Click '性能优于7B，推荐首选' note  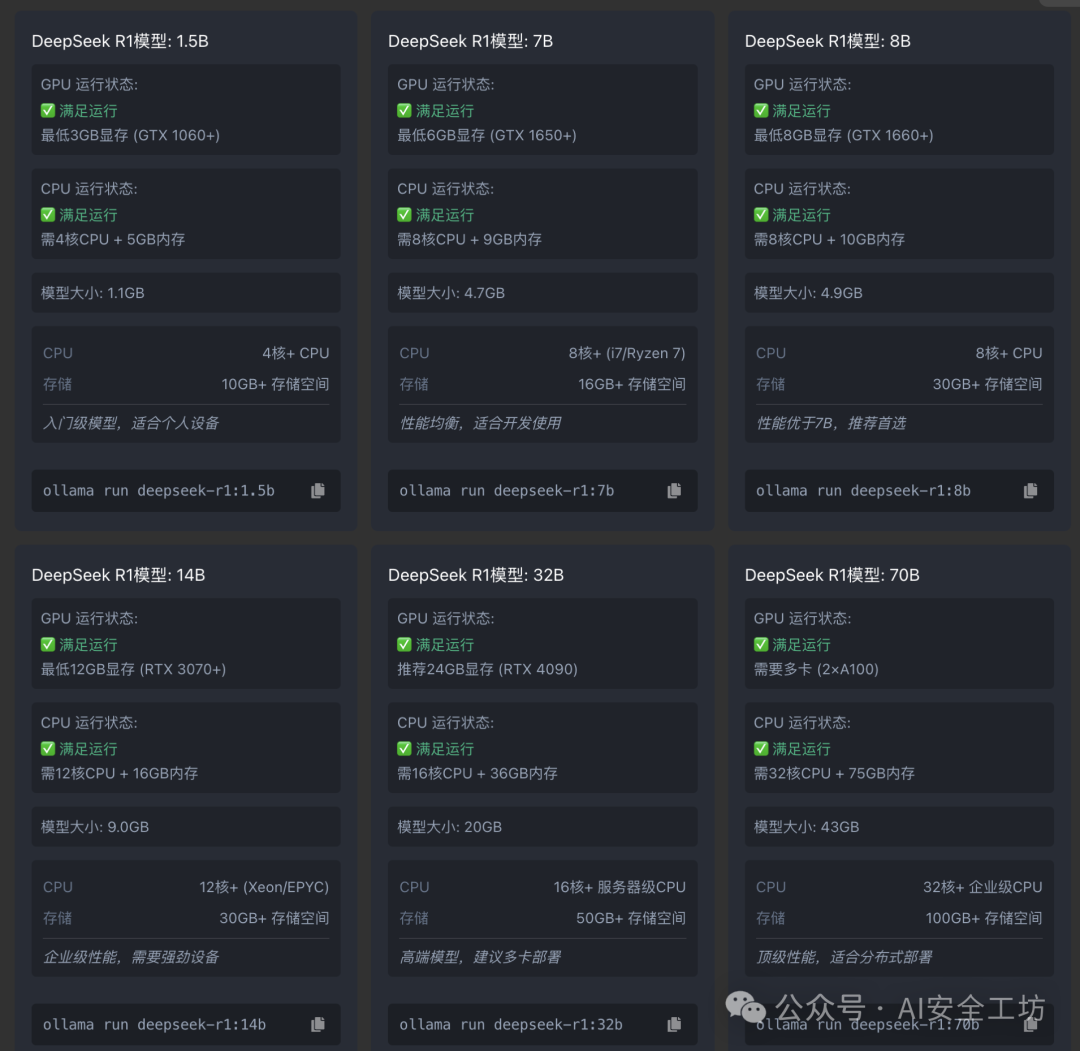coord(831,422)
